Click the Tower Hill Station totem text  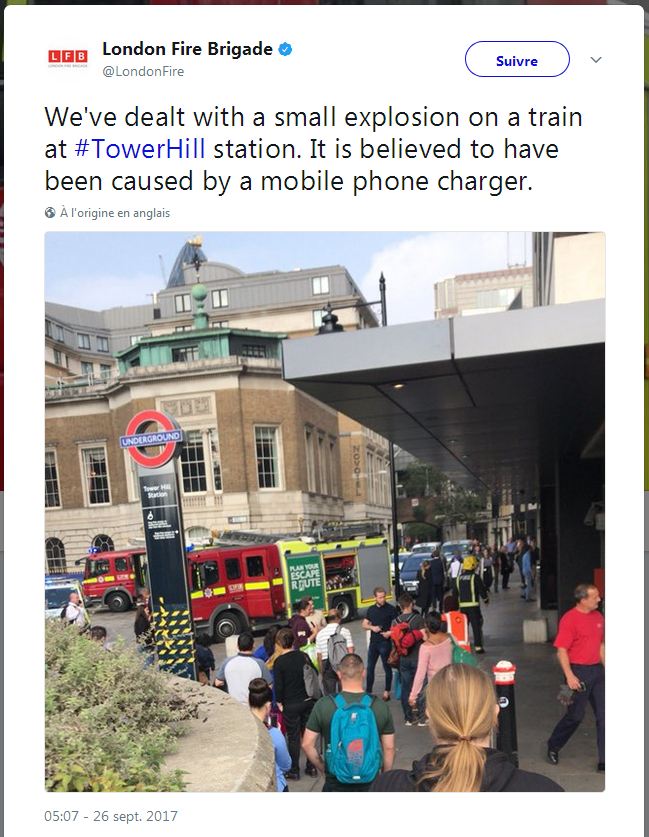pyautogui.click(x=156, y=491)
